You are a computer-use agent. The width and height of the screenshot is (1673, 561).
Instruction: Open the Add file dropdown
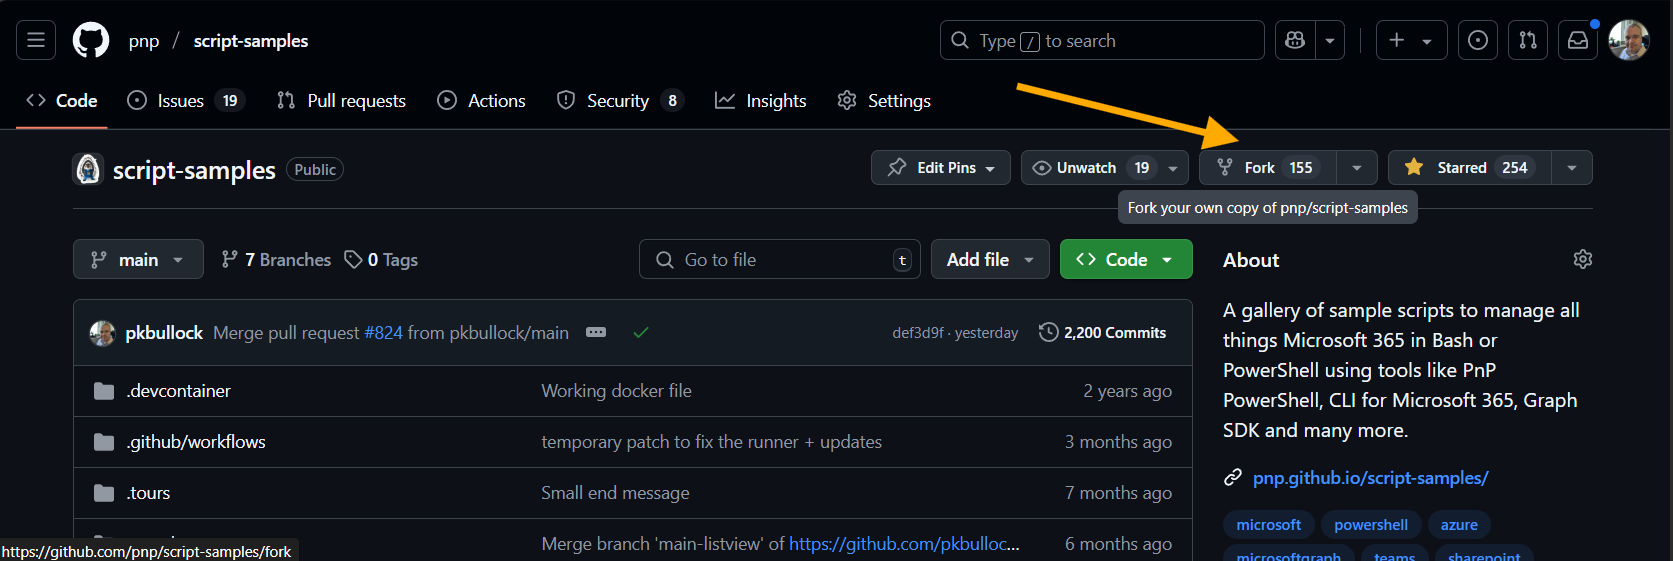pos(990,259)
